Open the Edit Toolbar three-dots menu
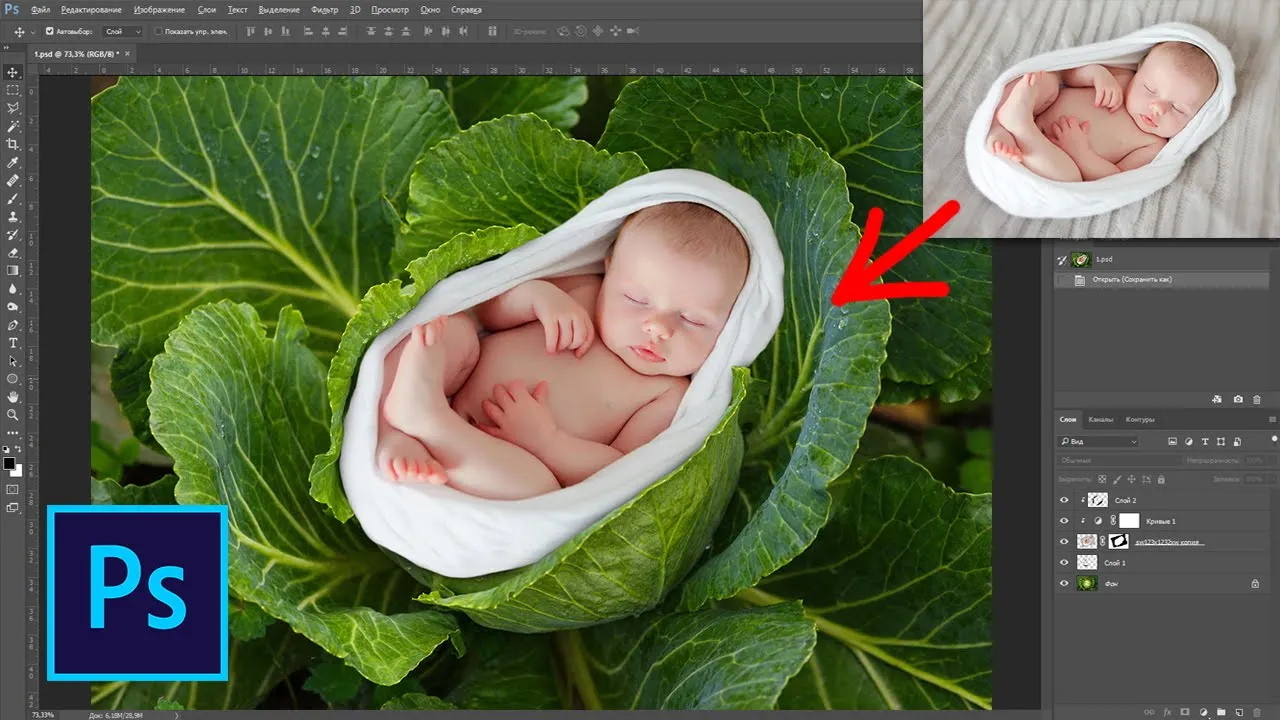 13,433
